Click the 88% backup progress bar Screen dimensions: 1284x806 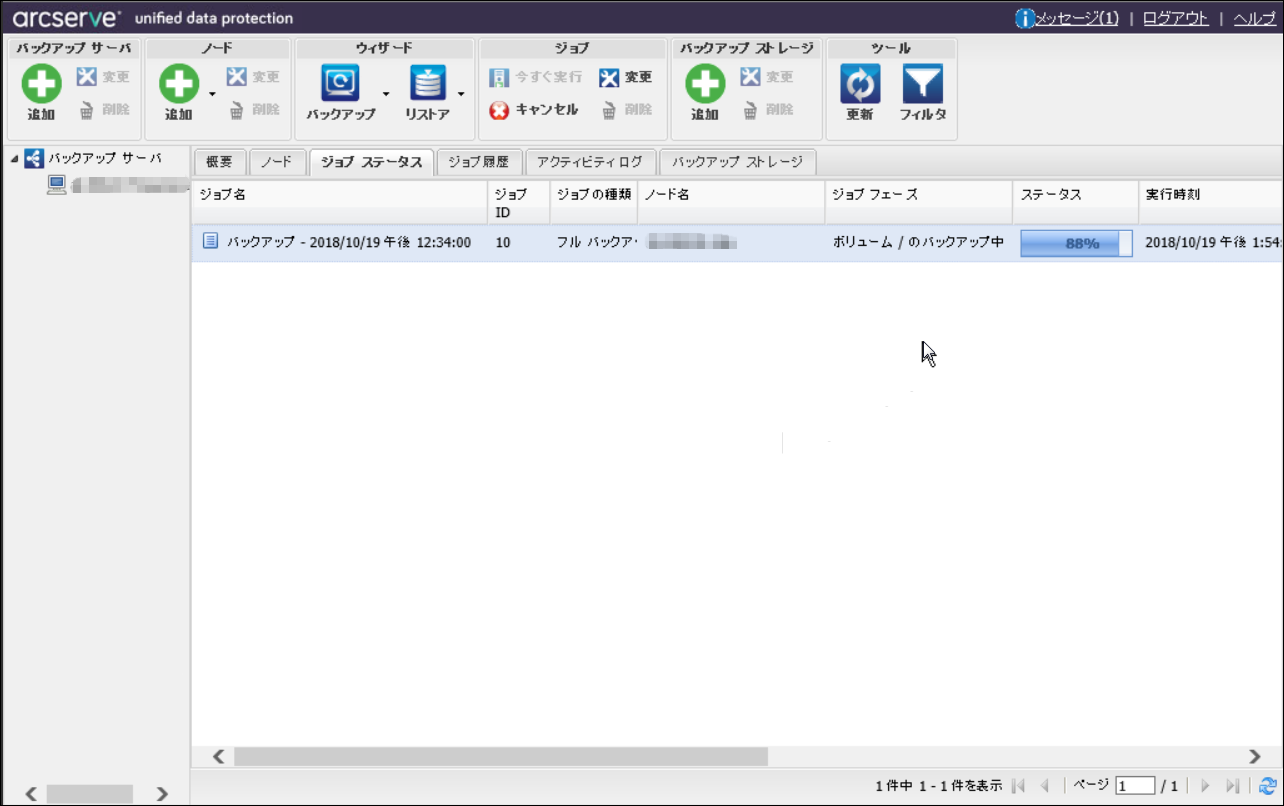click(1076, 243)
